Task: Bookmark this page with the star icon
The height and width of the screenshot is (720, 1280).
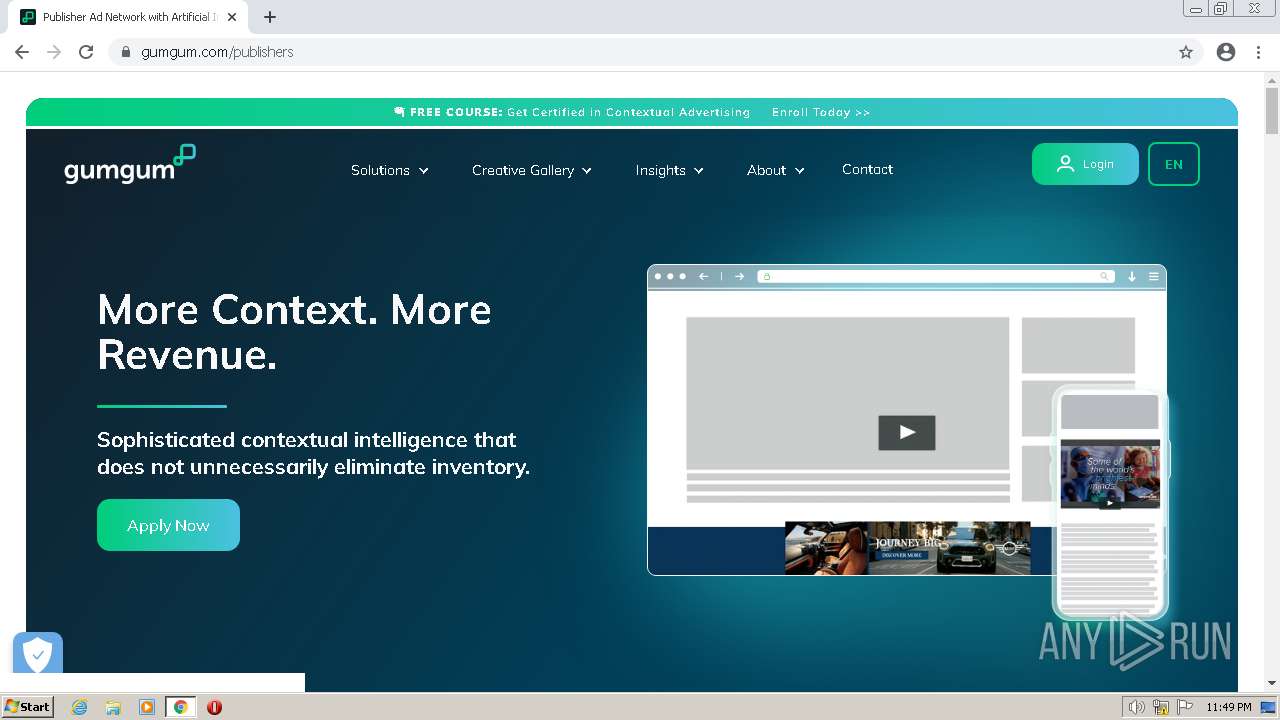Action: pos(1186,52)
